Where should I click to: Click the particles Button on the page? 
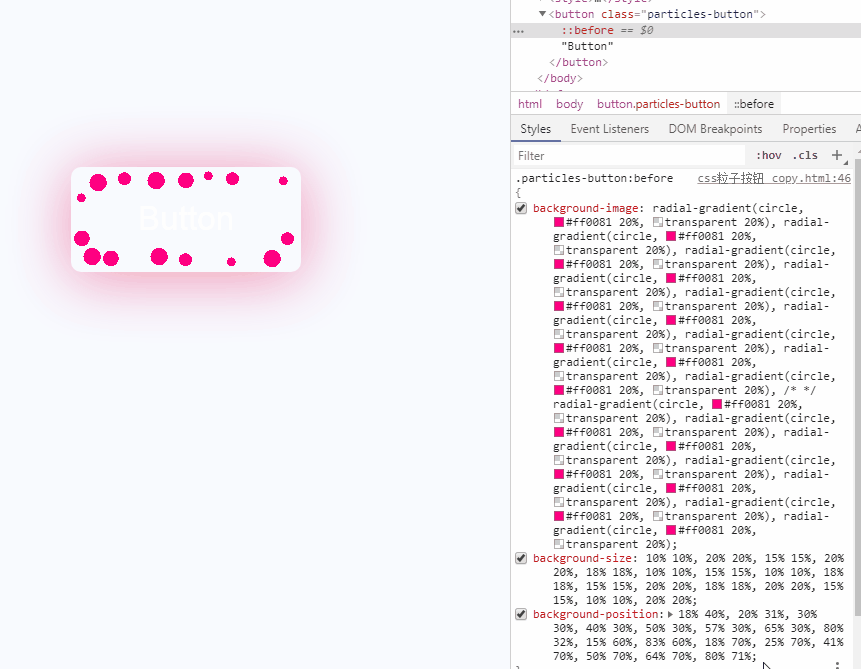tap(186, 219)
